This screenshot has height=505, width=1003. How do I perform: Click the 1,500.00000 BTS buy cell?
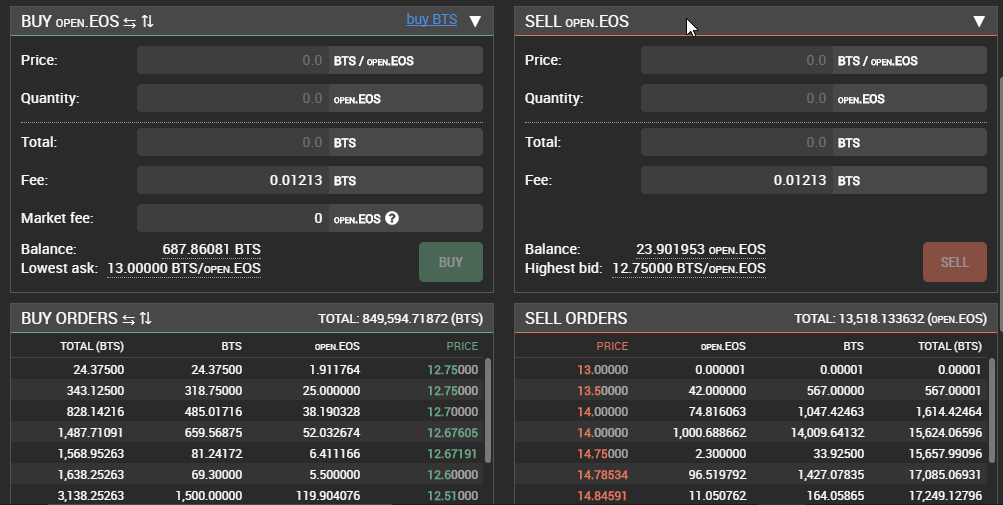pos(209,496)
